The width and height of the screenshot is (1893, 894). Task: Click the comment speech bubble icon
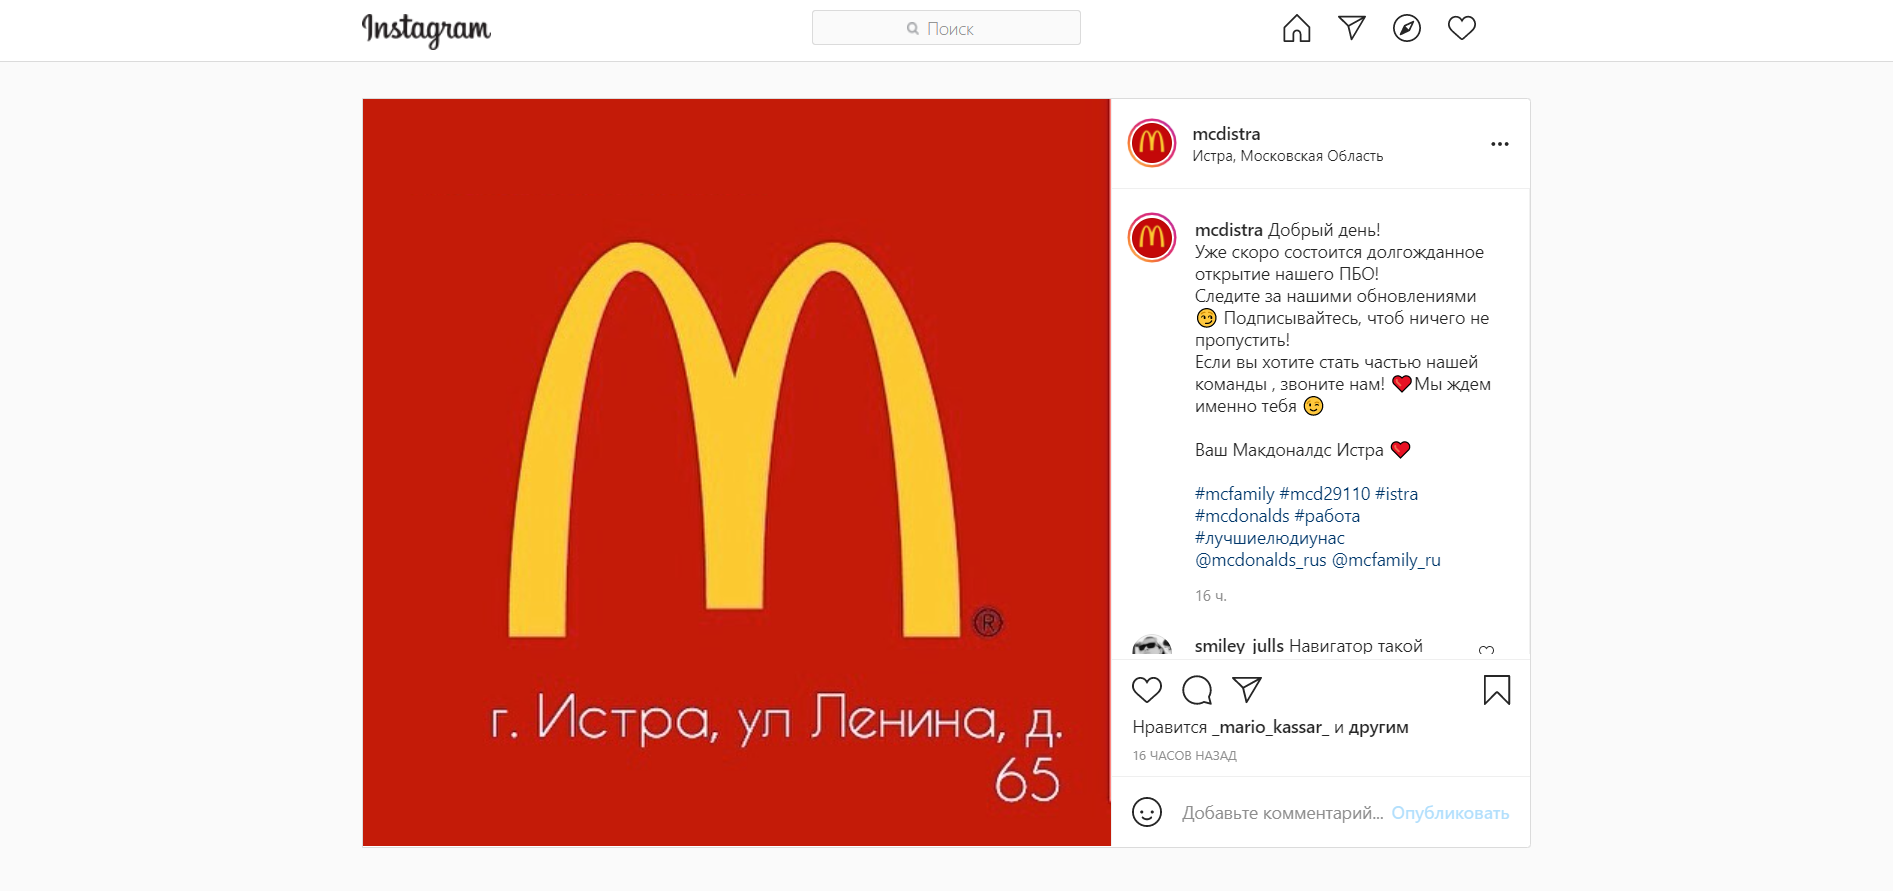[x=1197, y=690]
